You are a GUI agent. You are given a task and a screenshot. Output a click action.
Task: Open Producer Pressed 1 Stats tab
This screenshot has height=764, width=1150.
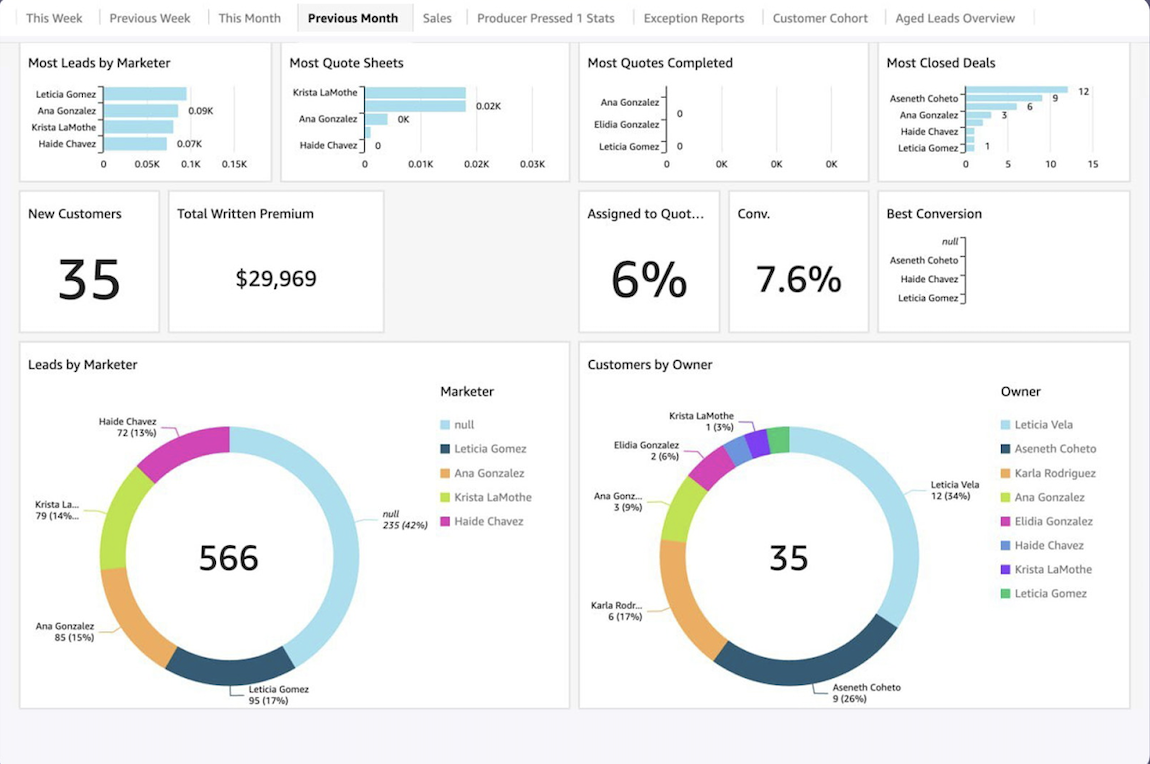click(x=546, y=18)
